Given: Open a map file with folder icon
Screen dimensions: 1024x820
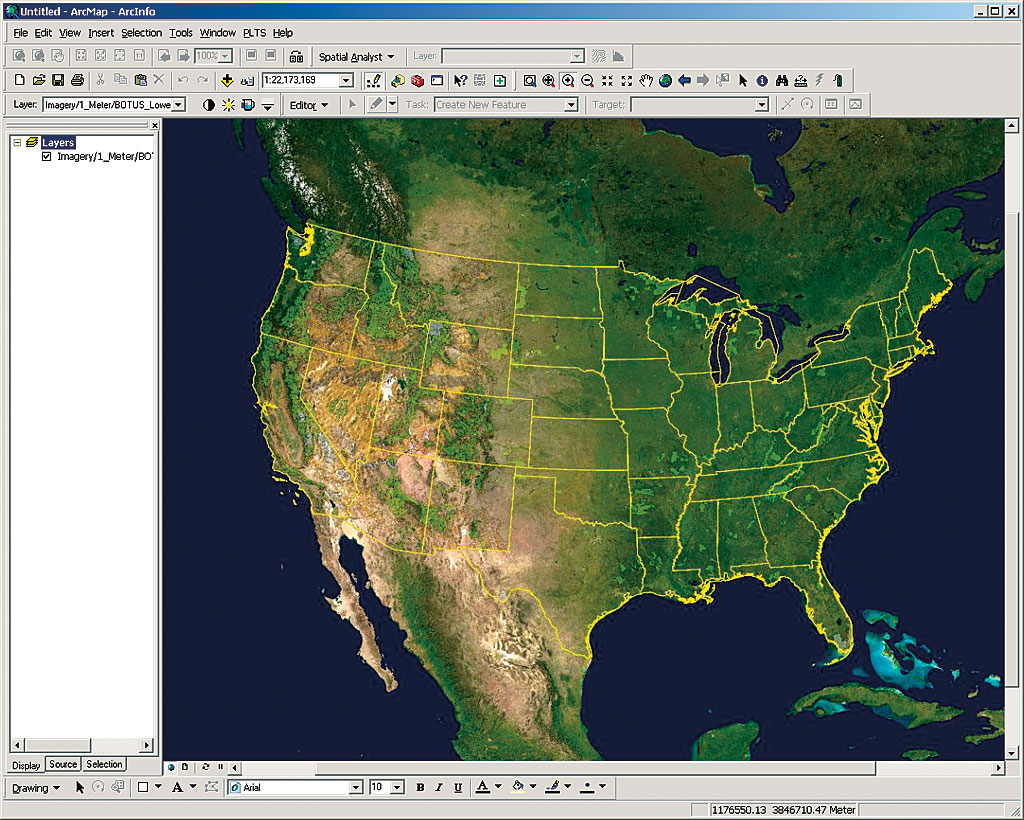Looking at the screenshot, I should [39, 80].
